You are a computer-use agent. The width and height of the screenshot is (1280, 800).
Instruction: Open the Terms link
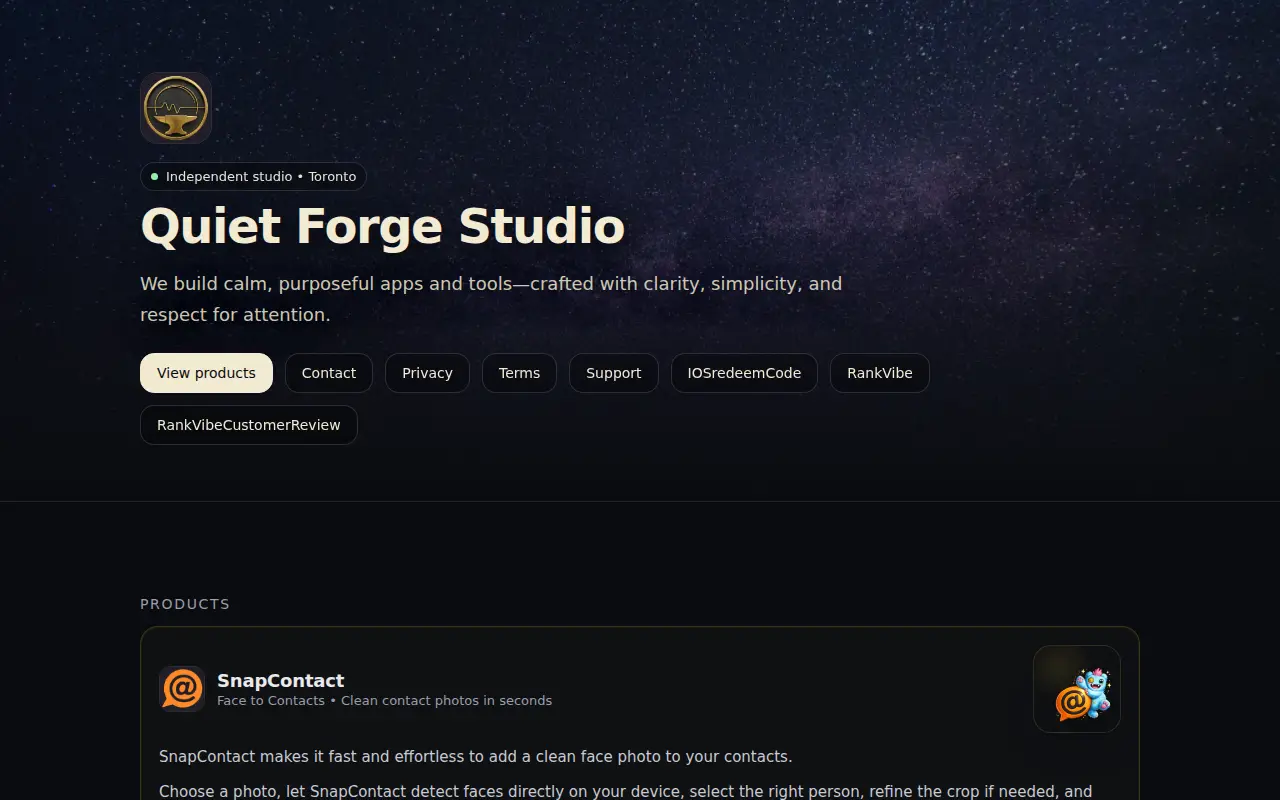tap(519, 373)
